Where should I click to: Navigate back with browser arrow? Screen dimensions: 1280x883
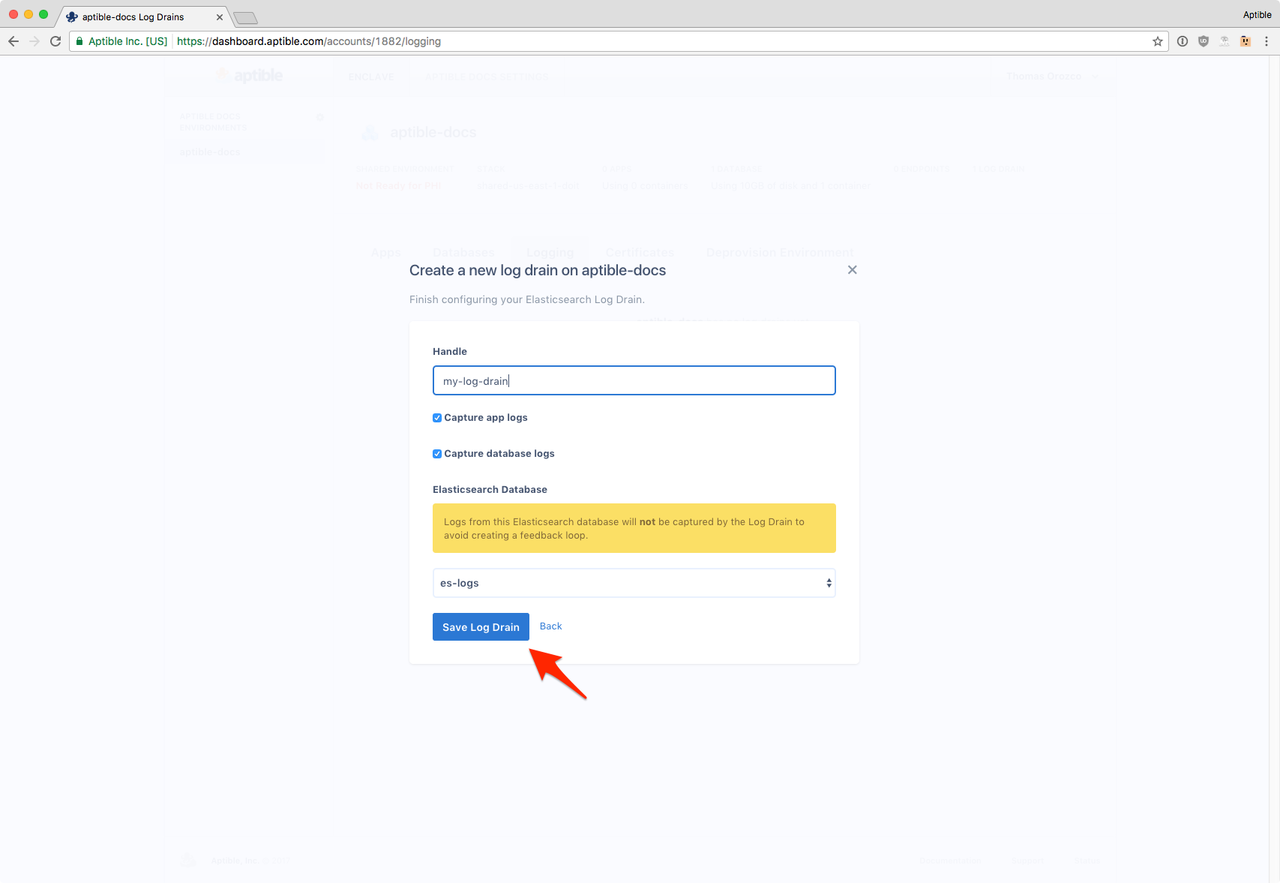(14, 42)
